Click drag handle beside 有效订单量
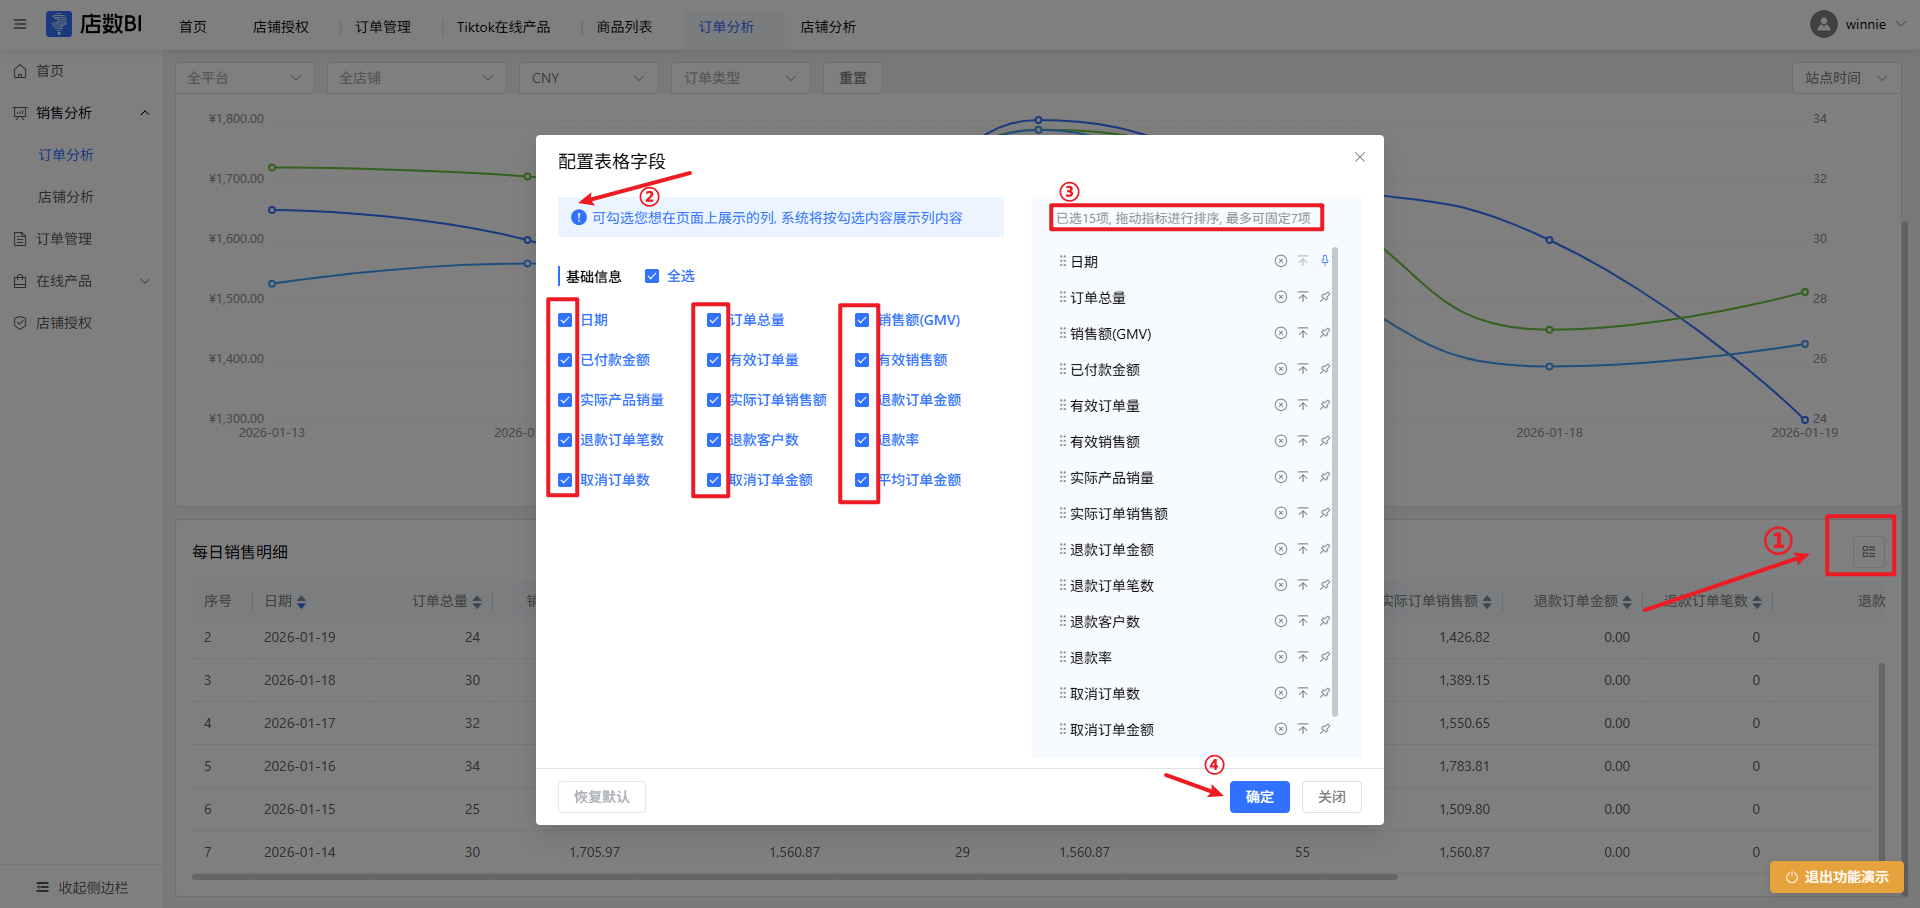Image resolution: width=1920 pixels, height=908 pixels. click(1062, 405)
